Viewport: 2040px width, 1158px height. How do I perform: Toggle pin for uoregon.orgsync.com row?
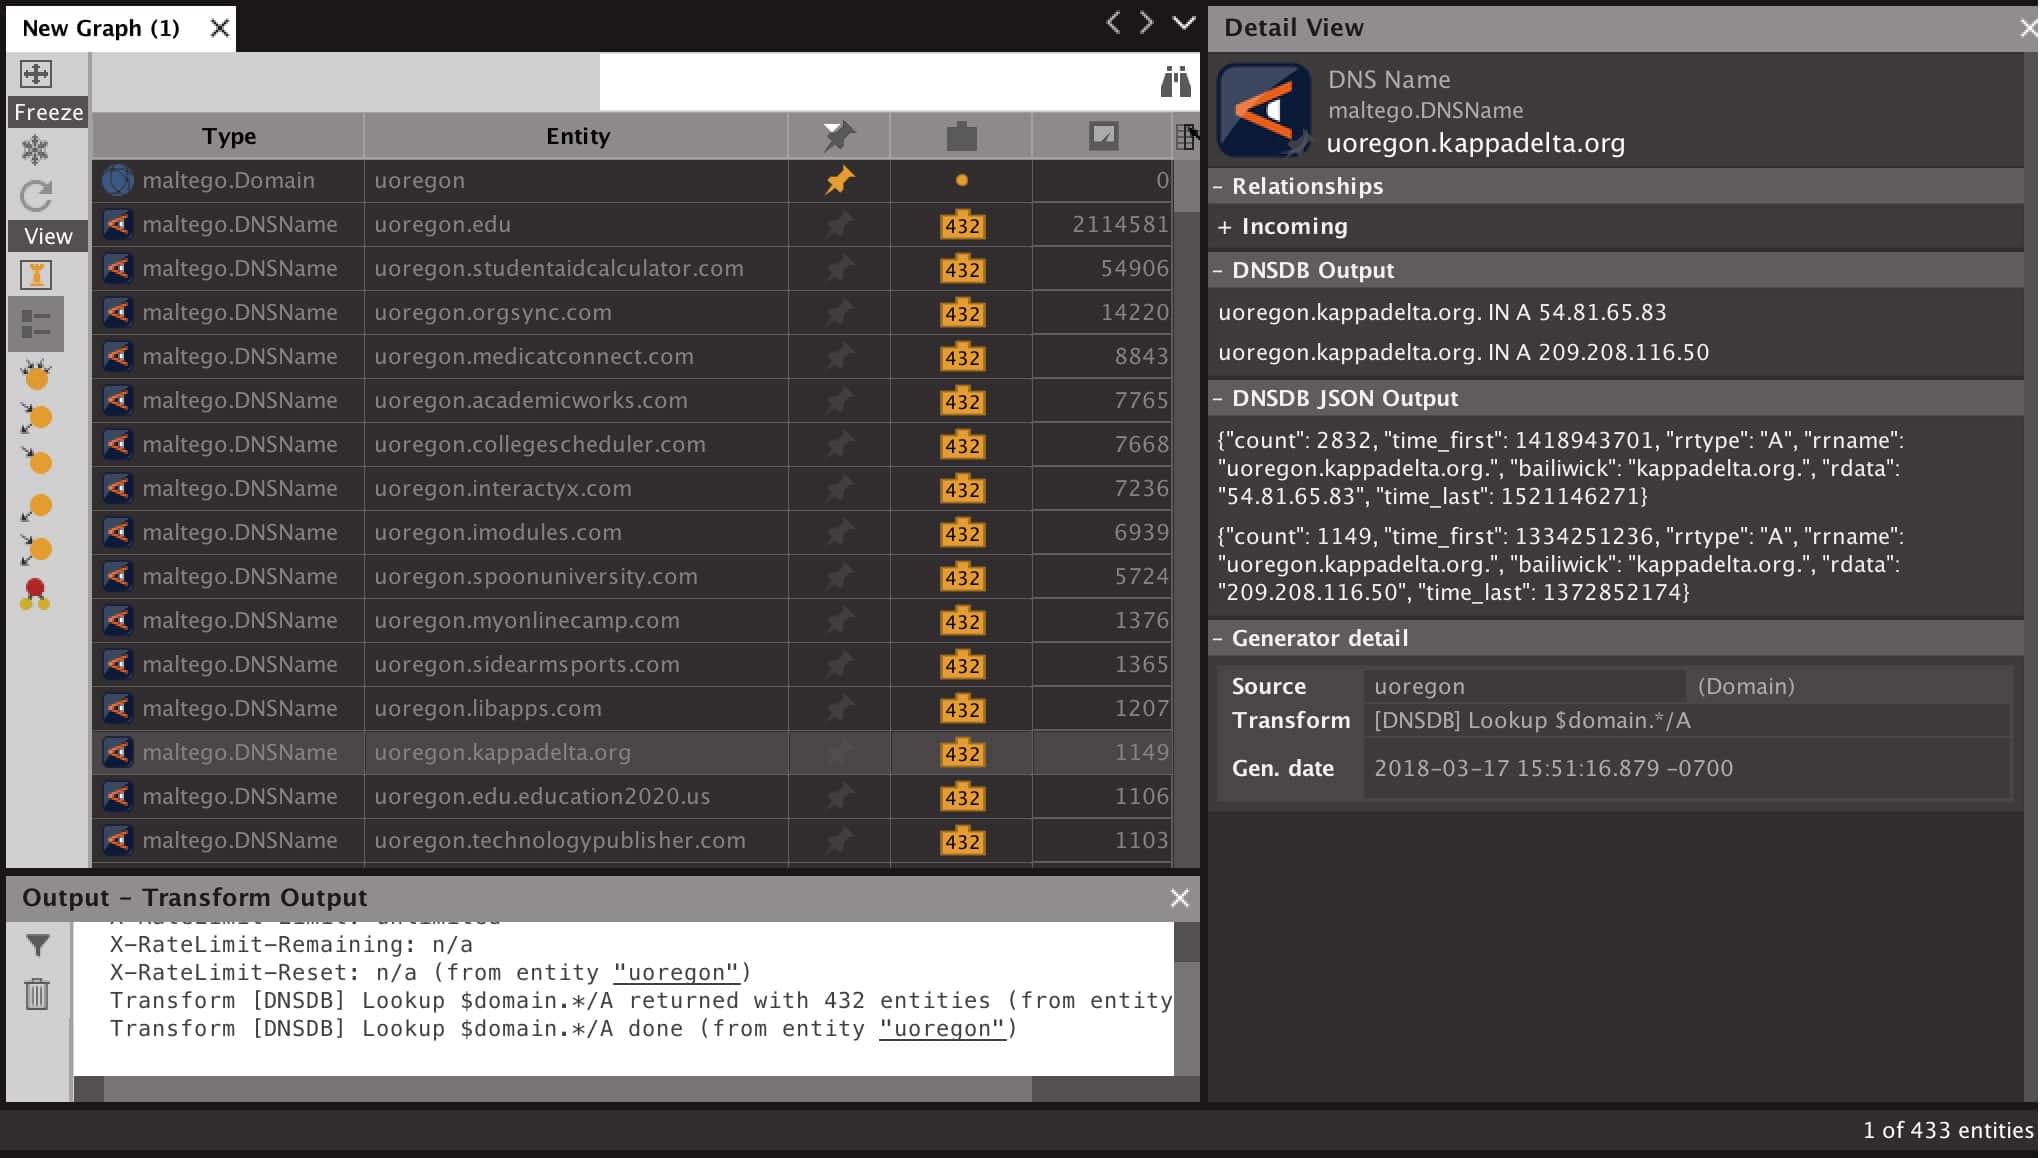[x=839, y=313]
